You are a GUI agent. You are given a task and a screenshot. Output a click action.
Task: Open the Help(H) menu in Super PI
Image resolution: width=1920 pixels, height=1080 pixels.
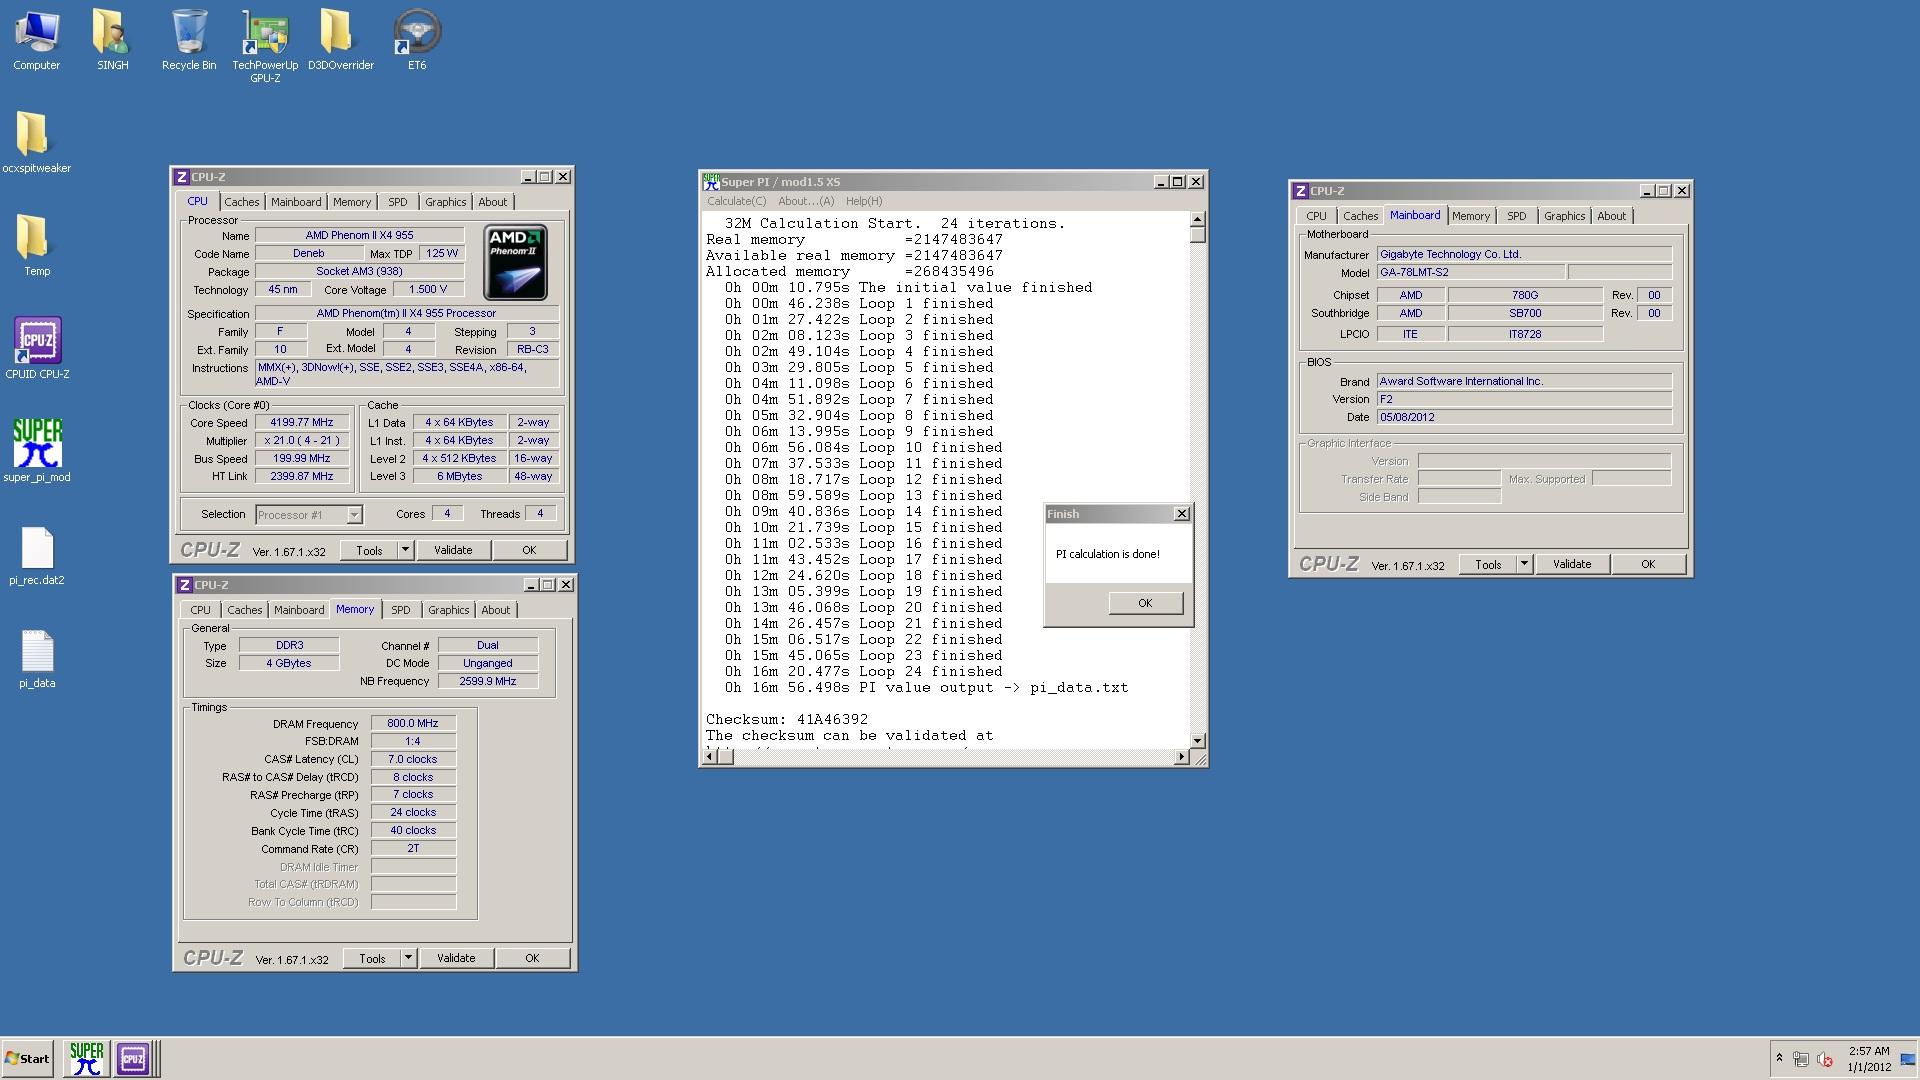click(864, 201)
